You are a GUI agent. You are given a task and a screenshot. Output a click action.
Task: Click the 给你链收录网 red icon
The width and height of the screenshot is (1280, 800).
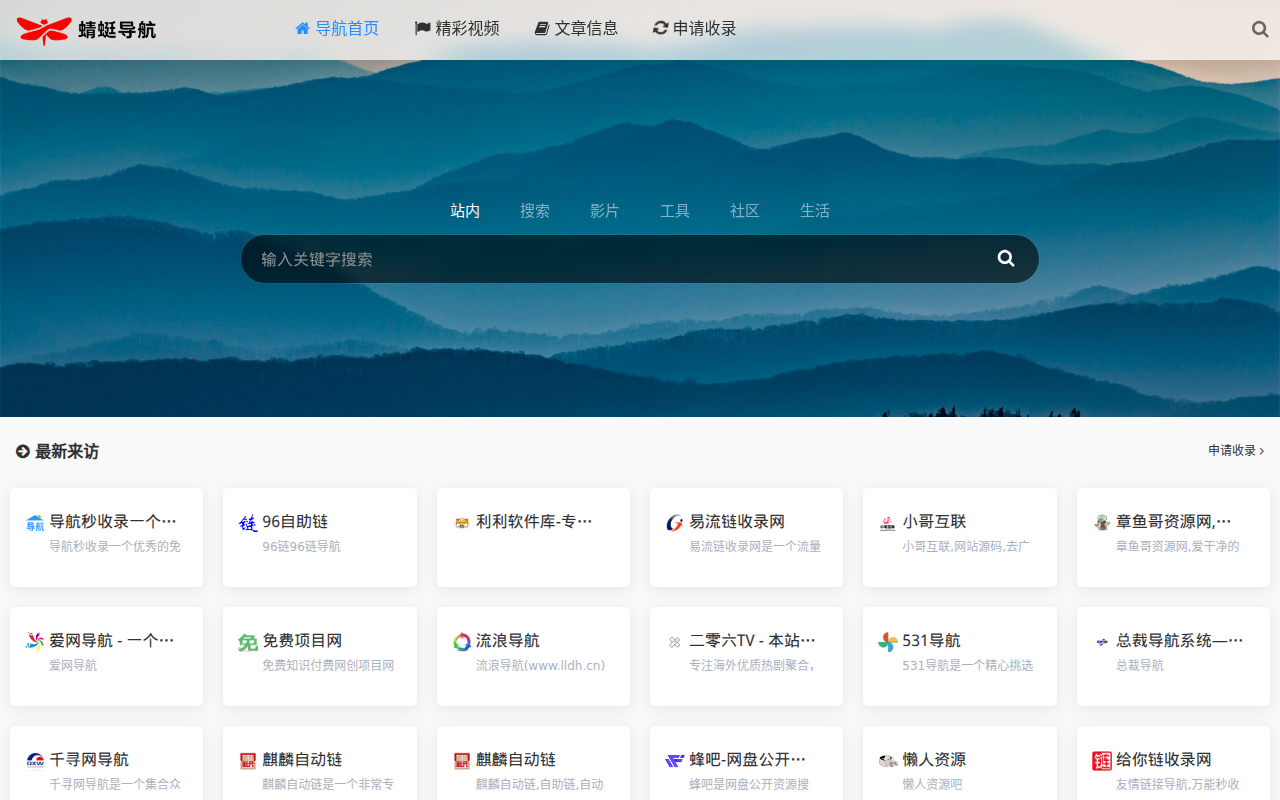coord(1102,761)
